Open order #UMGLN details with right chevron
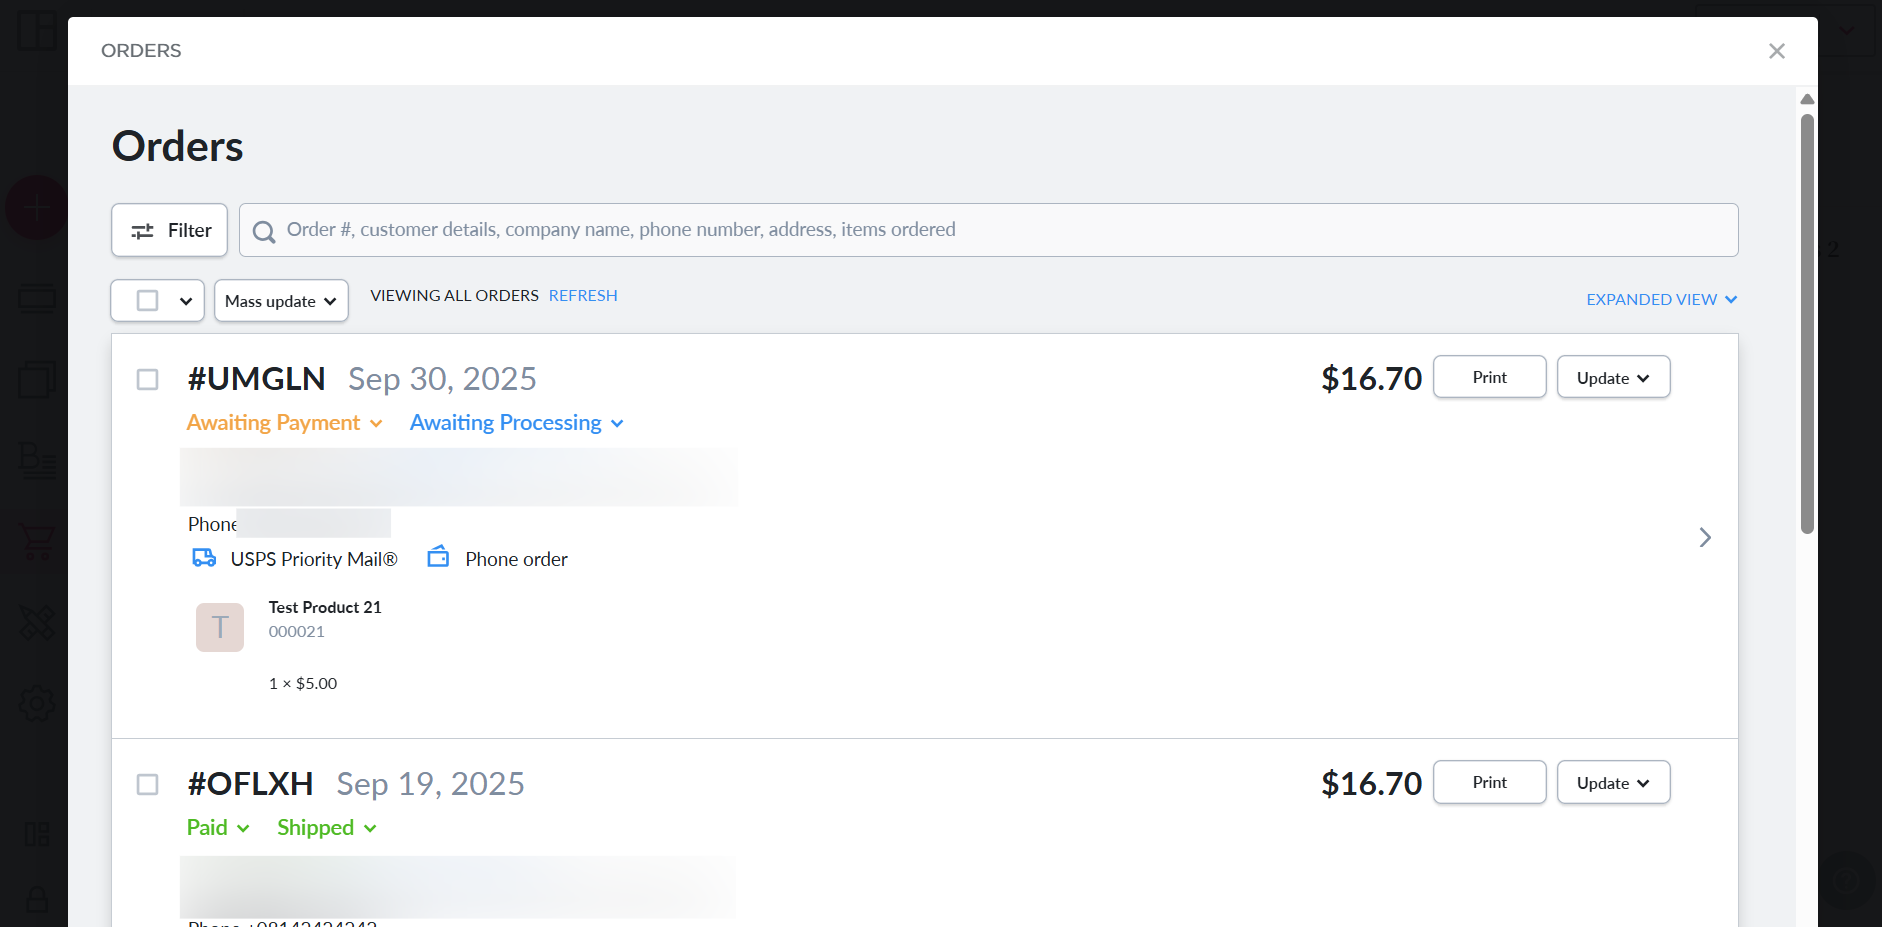 [x=1705, y=538]
